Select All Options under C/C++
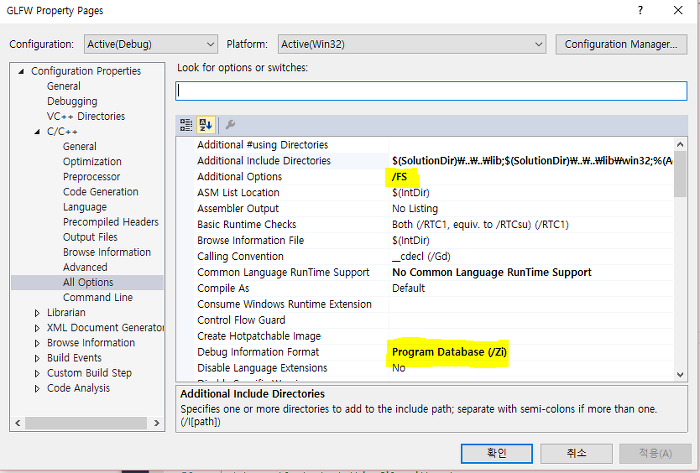The height and width of the screenshot is (473, 700). coord(88,282)
